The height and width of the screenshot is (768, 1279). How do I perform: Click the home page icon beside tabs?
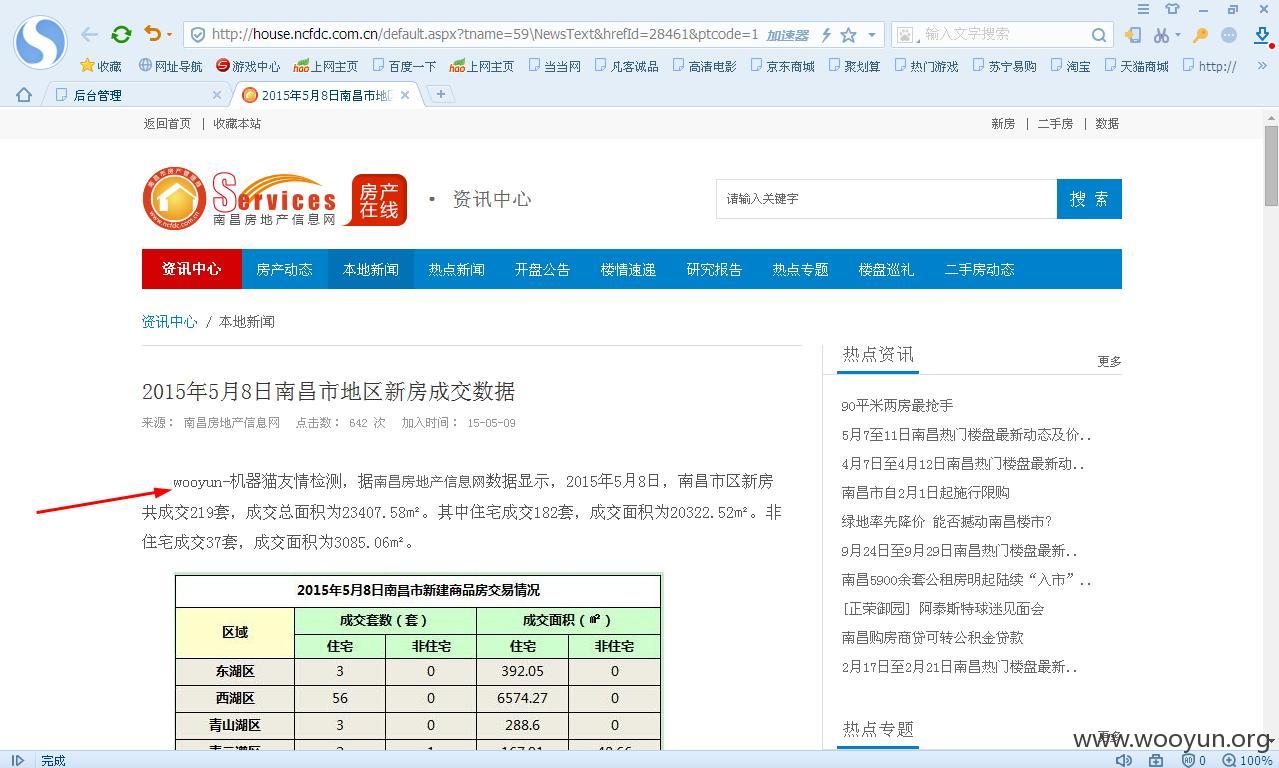point(24,95)
